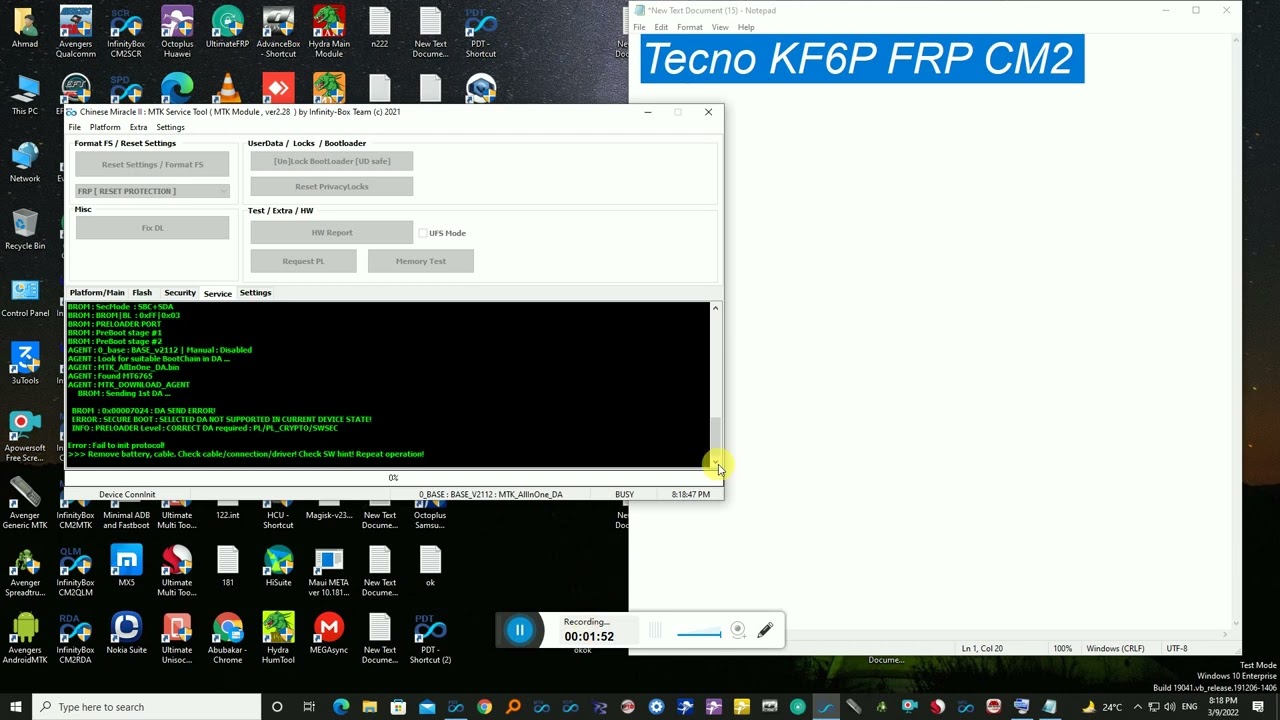Open AdvanceBox Shortcut desktop icon
Viewport: 1280px width, 720px height.
(x=278, y=32)
